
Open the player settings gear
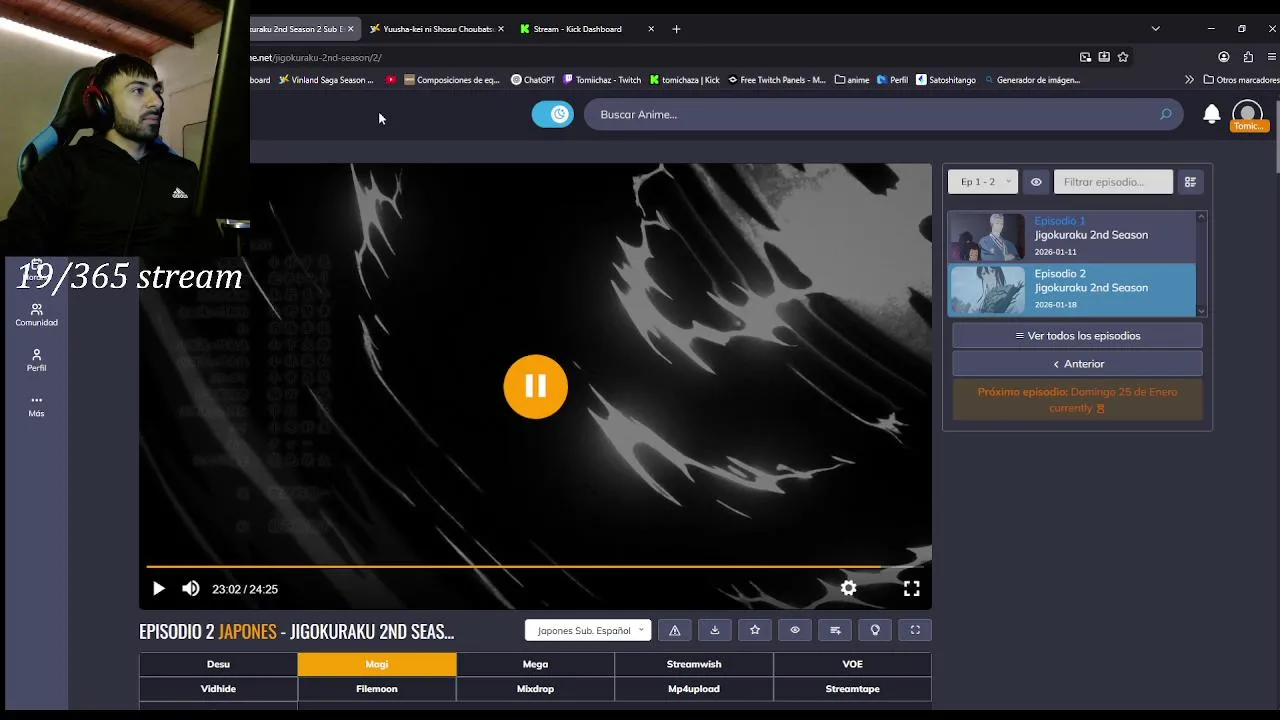pyautogui.click(x=848, y=589)
